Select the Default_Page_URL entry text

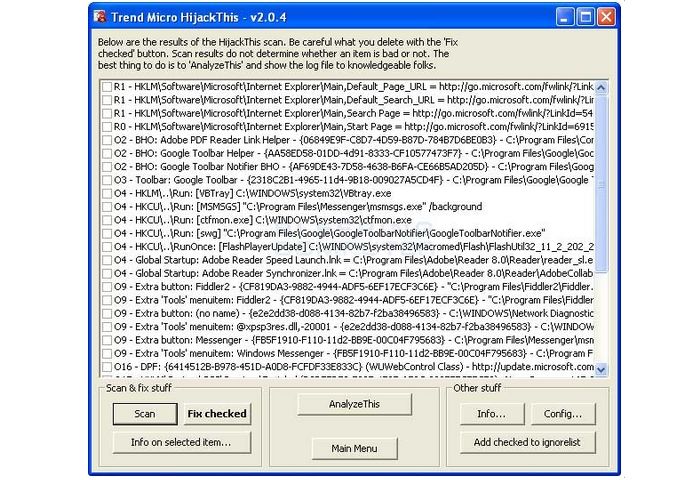coord(354,87)
